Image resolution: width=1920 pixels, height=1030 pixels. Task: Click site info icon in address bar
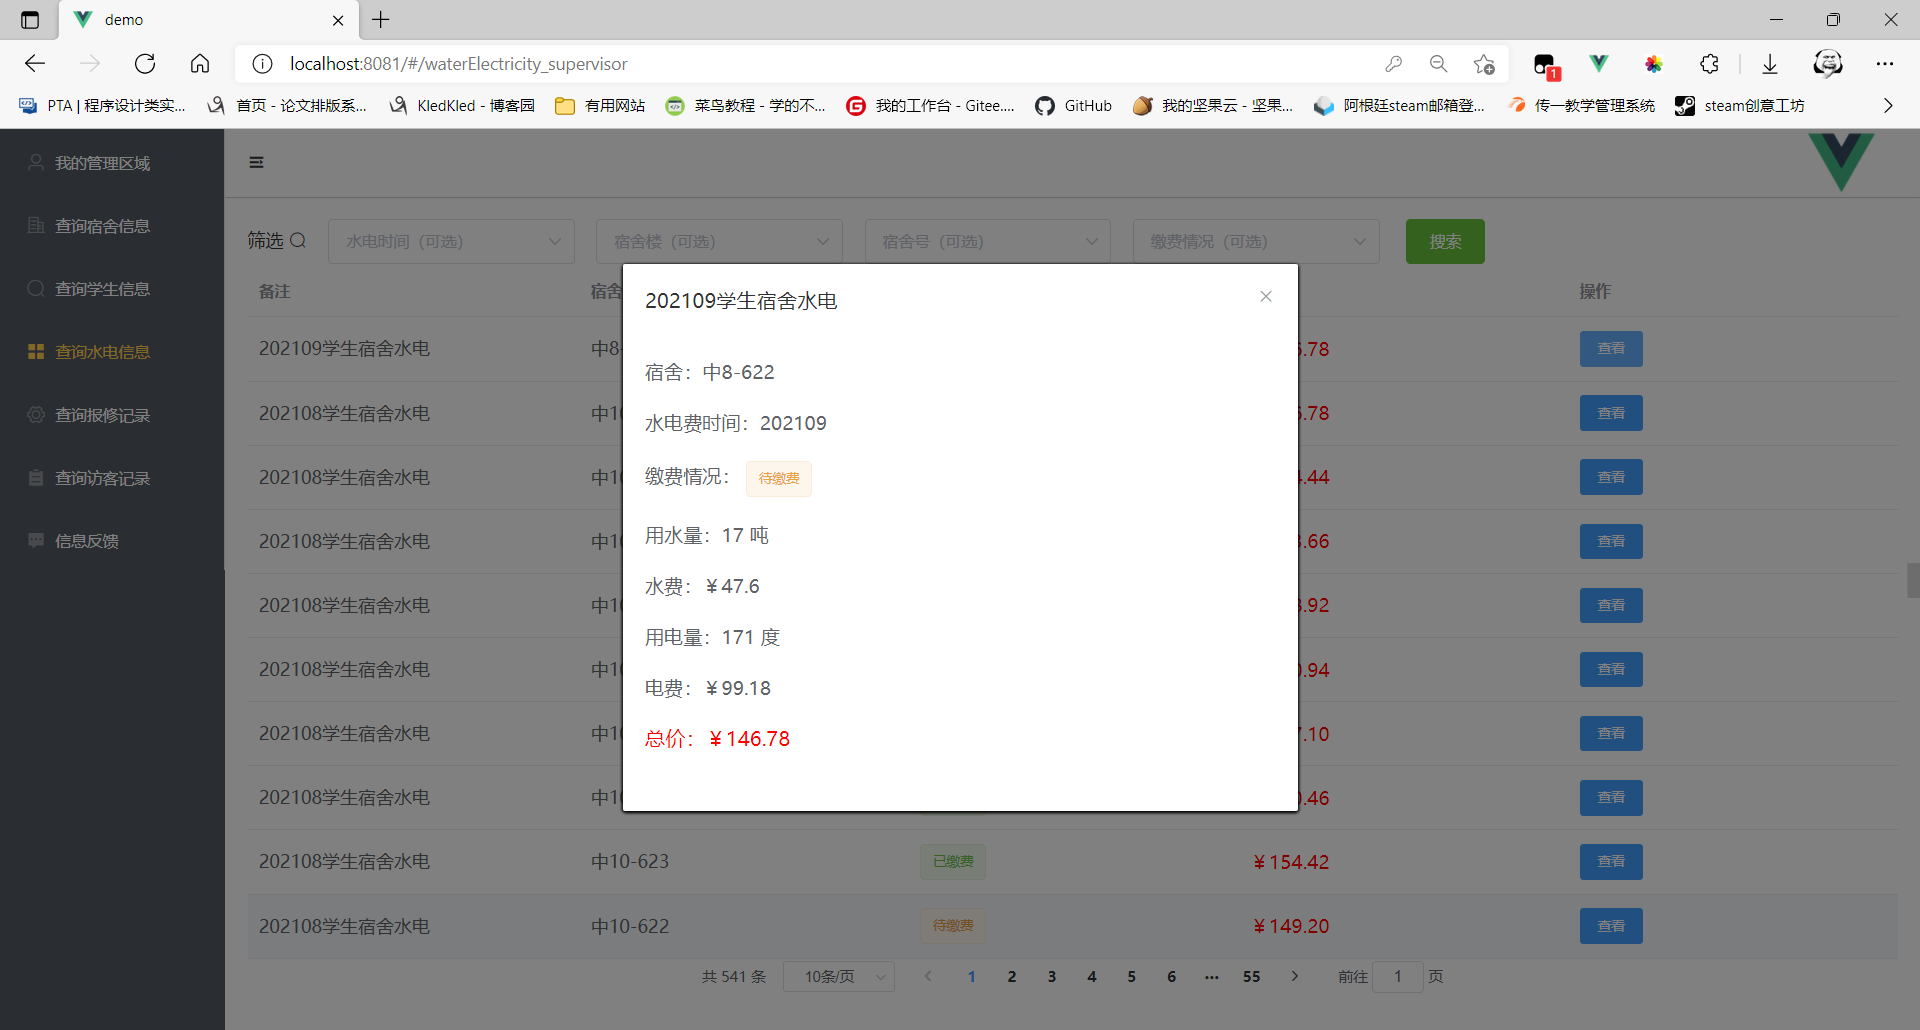click(x=262, y=64)
